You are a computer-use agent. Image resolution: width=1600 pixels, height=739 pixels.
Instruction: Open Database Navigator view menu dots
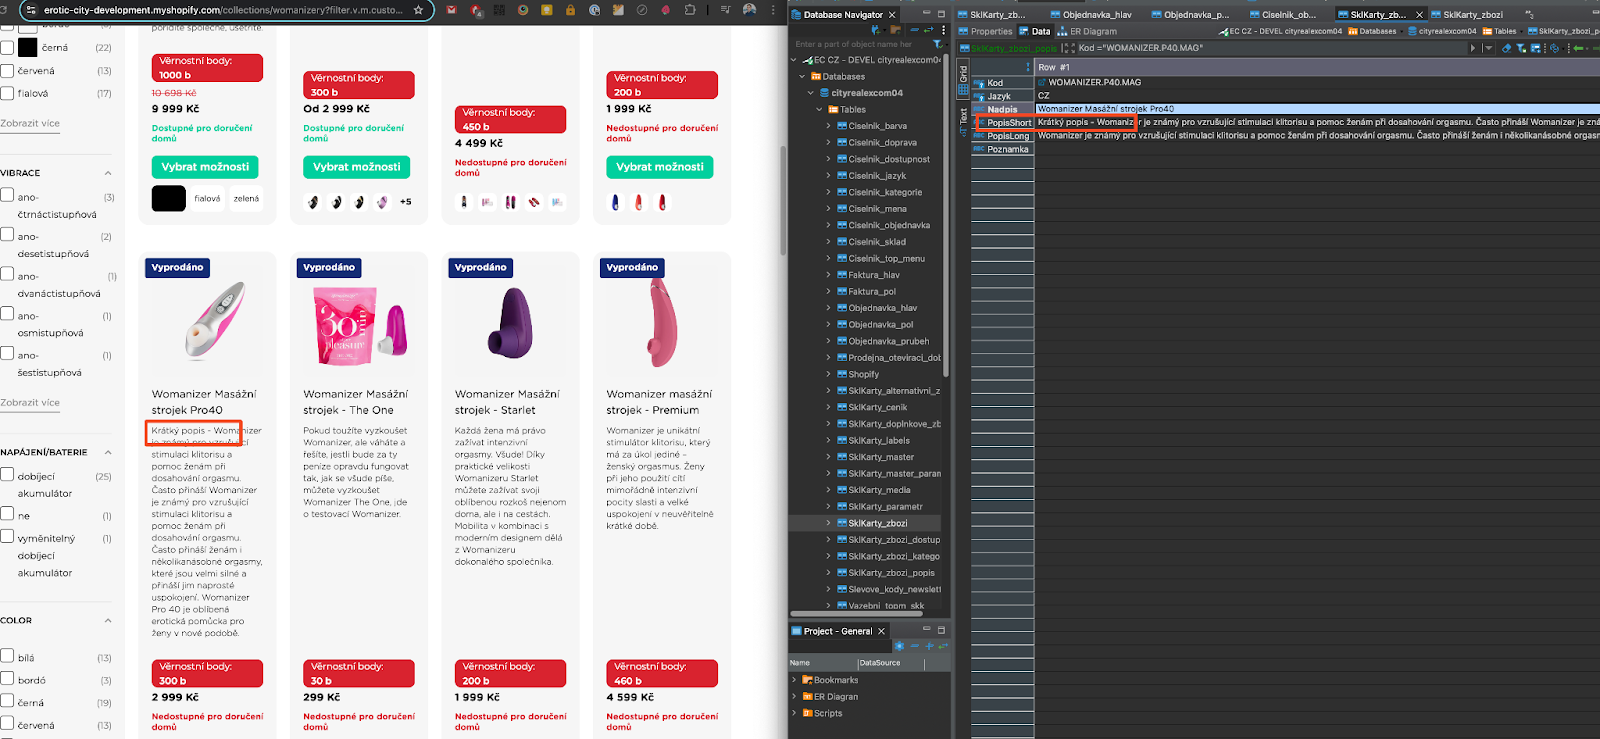943,30
